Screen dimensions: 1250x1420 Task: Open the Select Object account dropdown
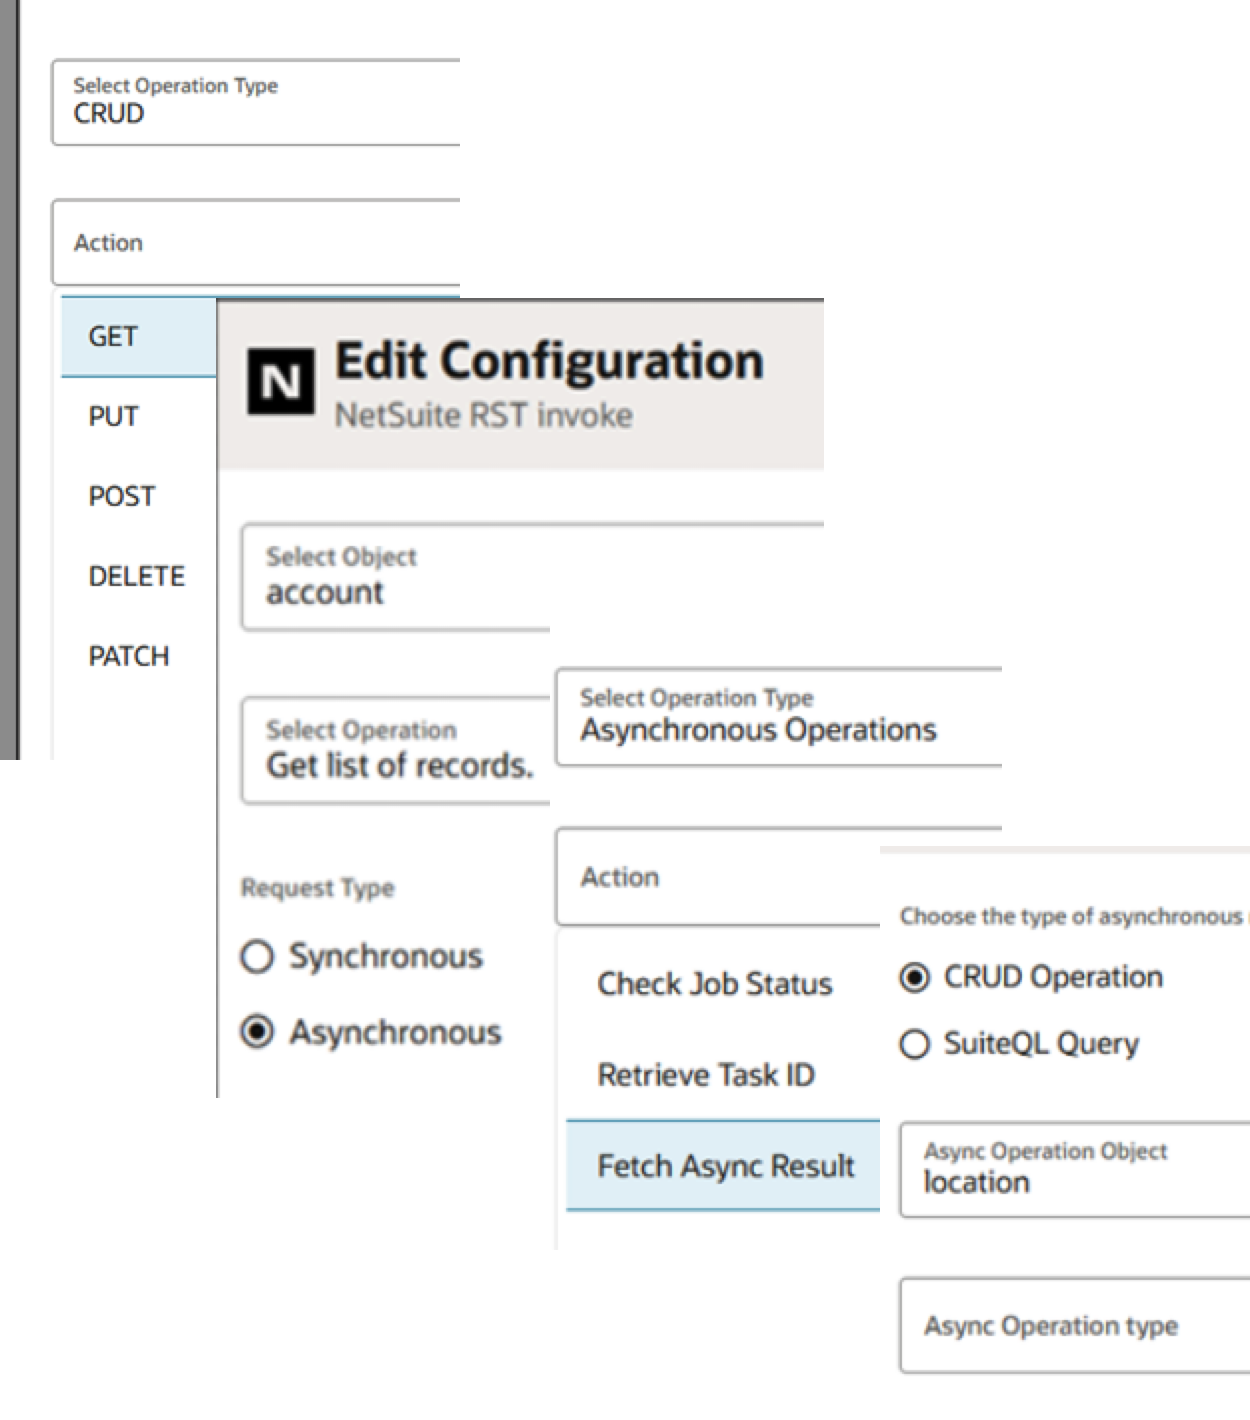tap(396, 577)
